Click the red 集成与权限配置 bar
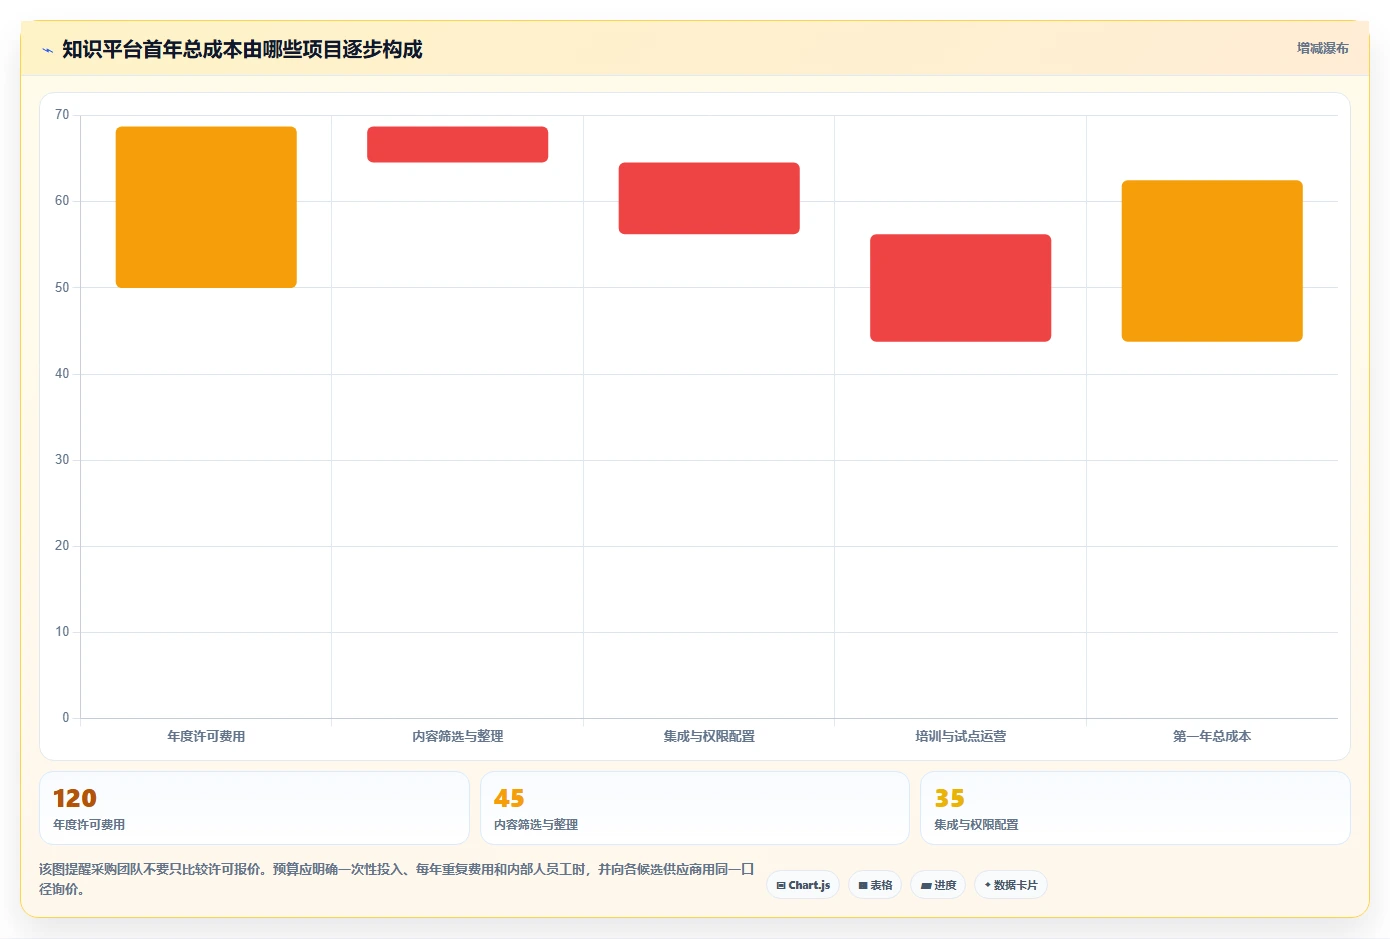This screenshot has height=939, width=1390. click(x=709, y=198)
